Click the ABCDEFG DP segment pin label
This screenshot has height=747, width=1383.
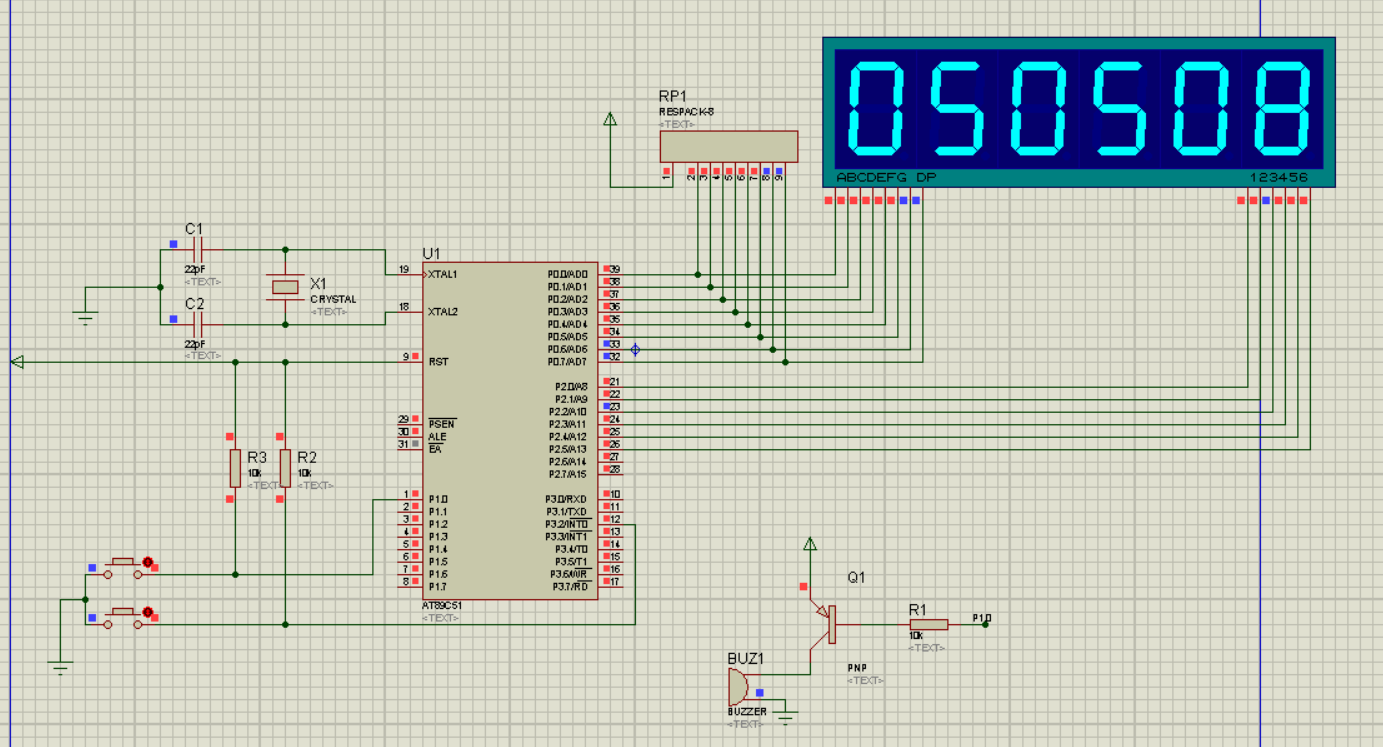tap(886, 178)
